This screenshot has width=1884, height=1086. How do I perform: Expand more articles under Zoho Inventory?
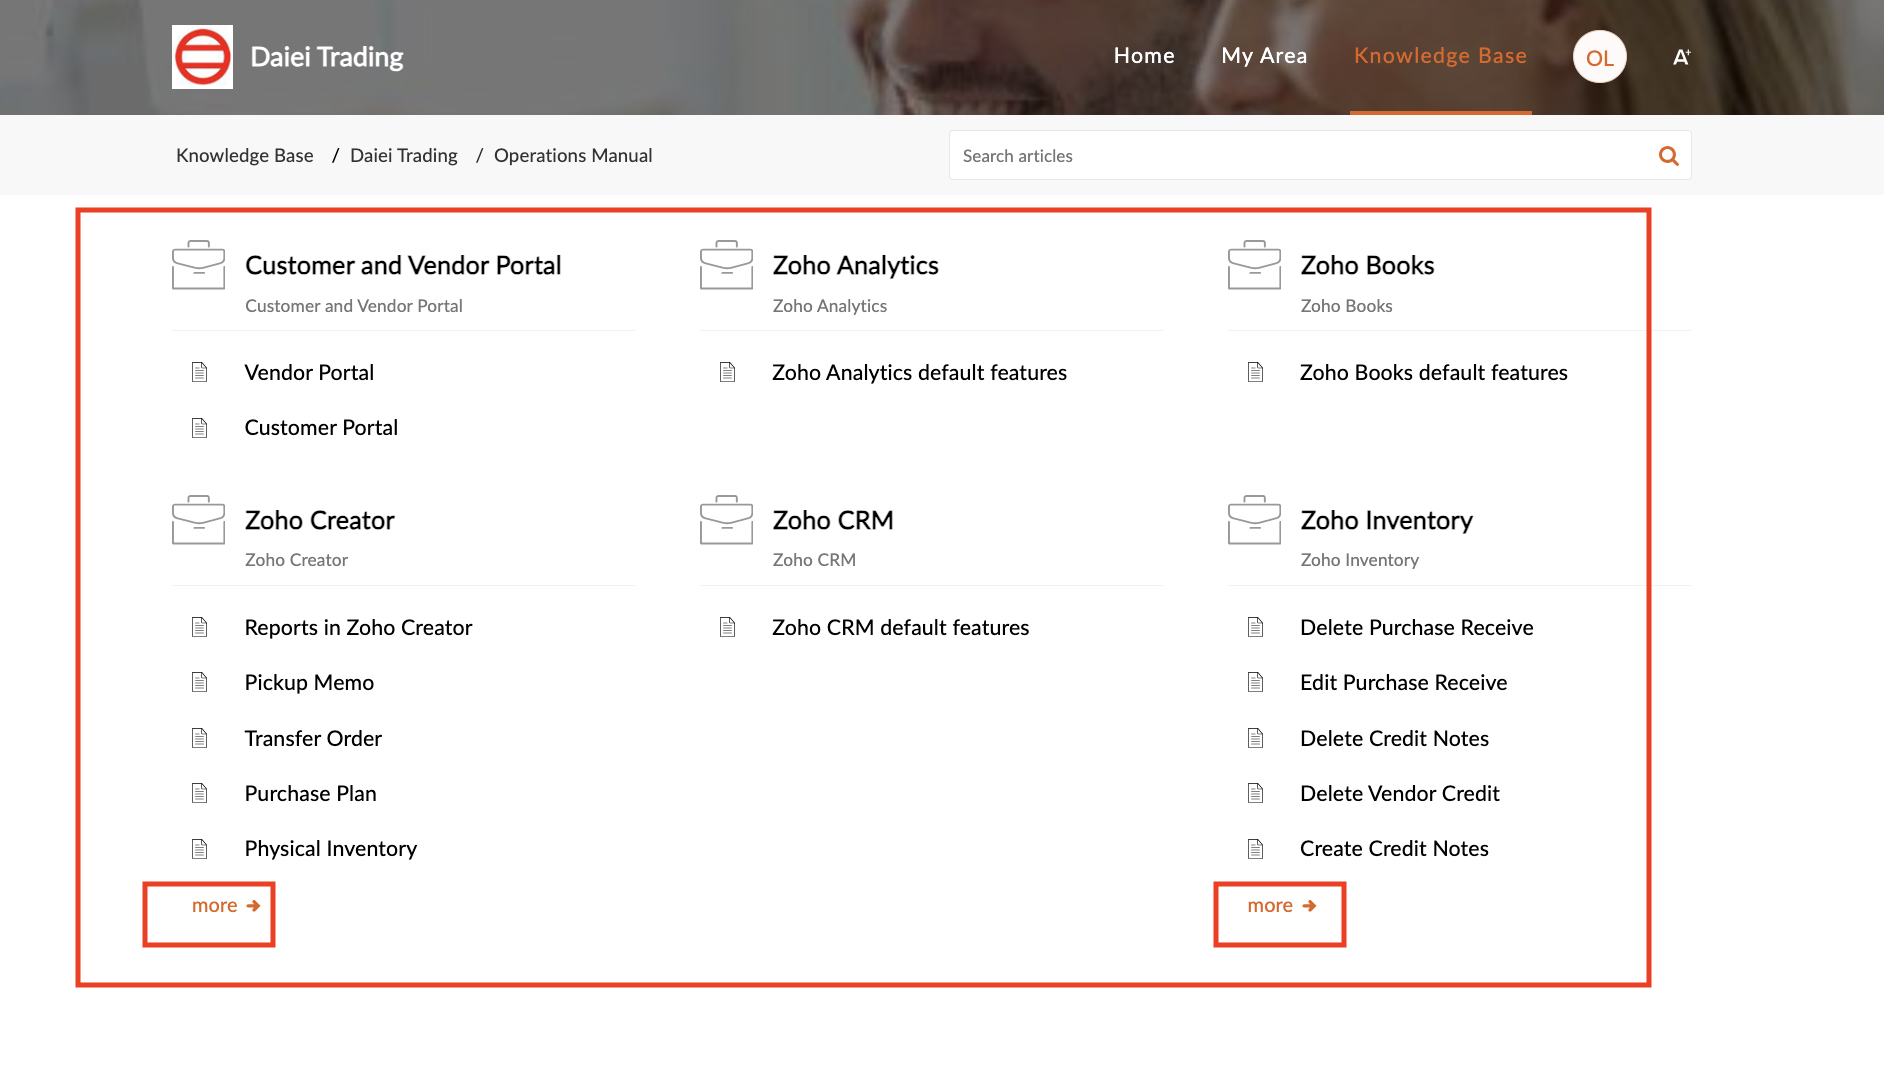(1281, 906)
